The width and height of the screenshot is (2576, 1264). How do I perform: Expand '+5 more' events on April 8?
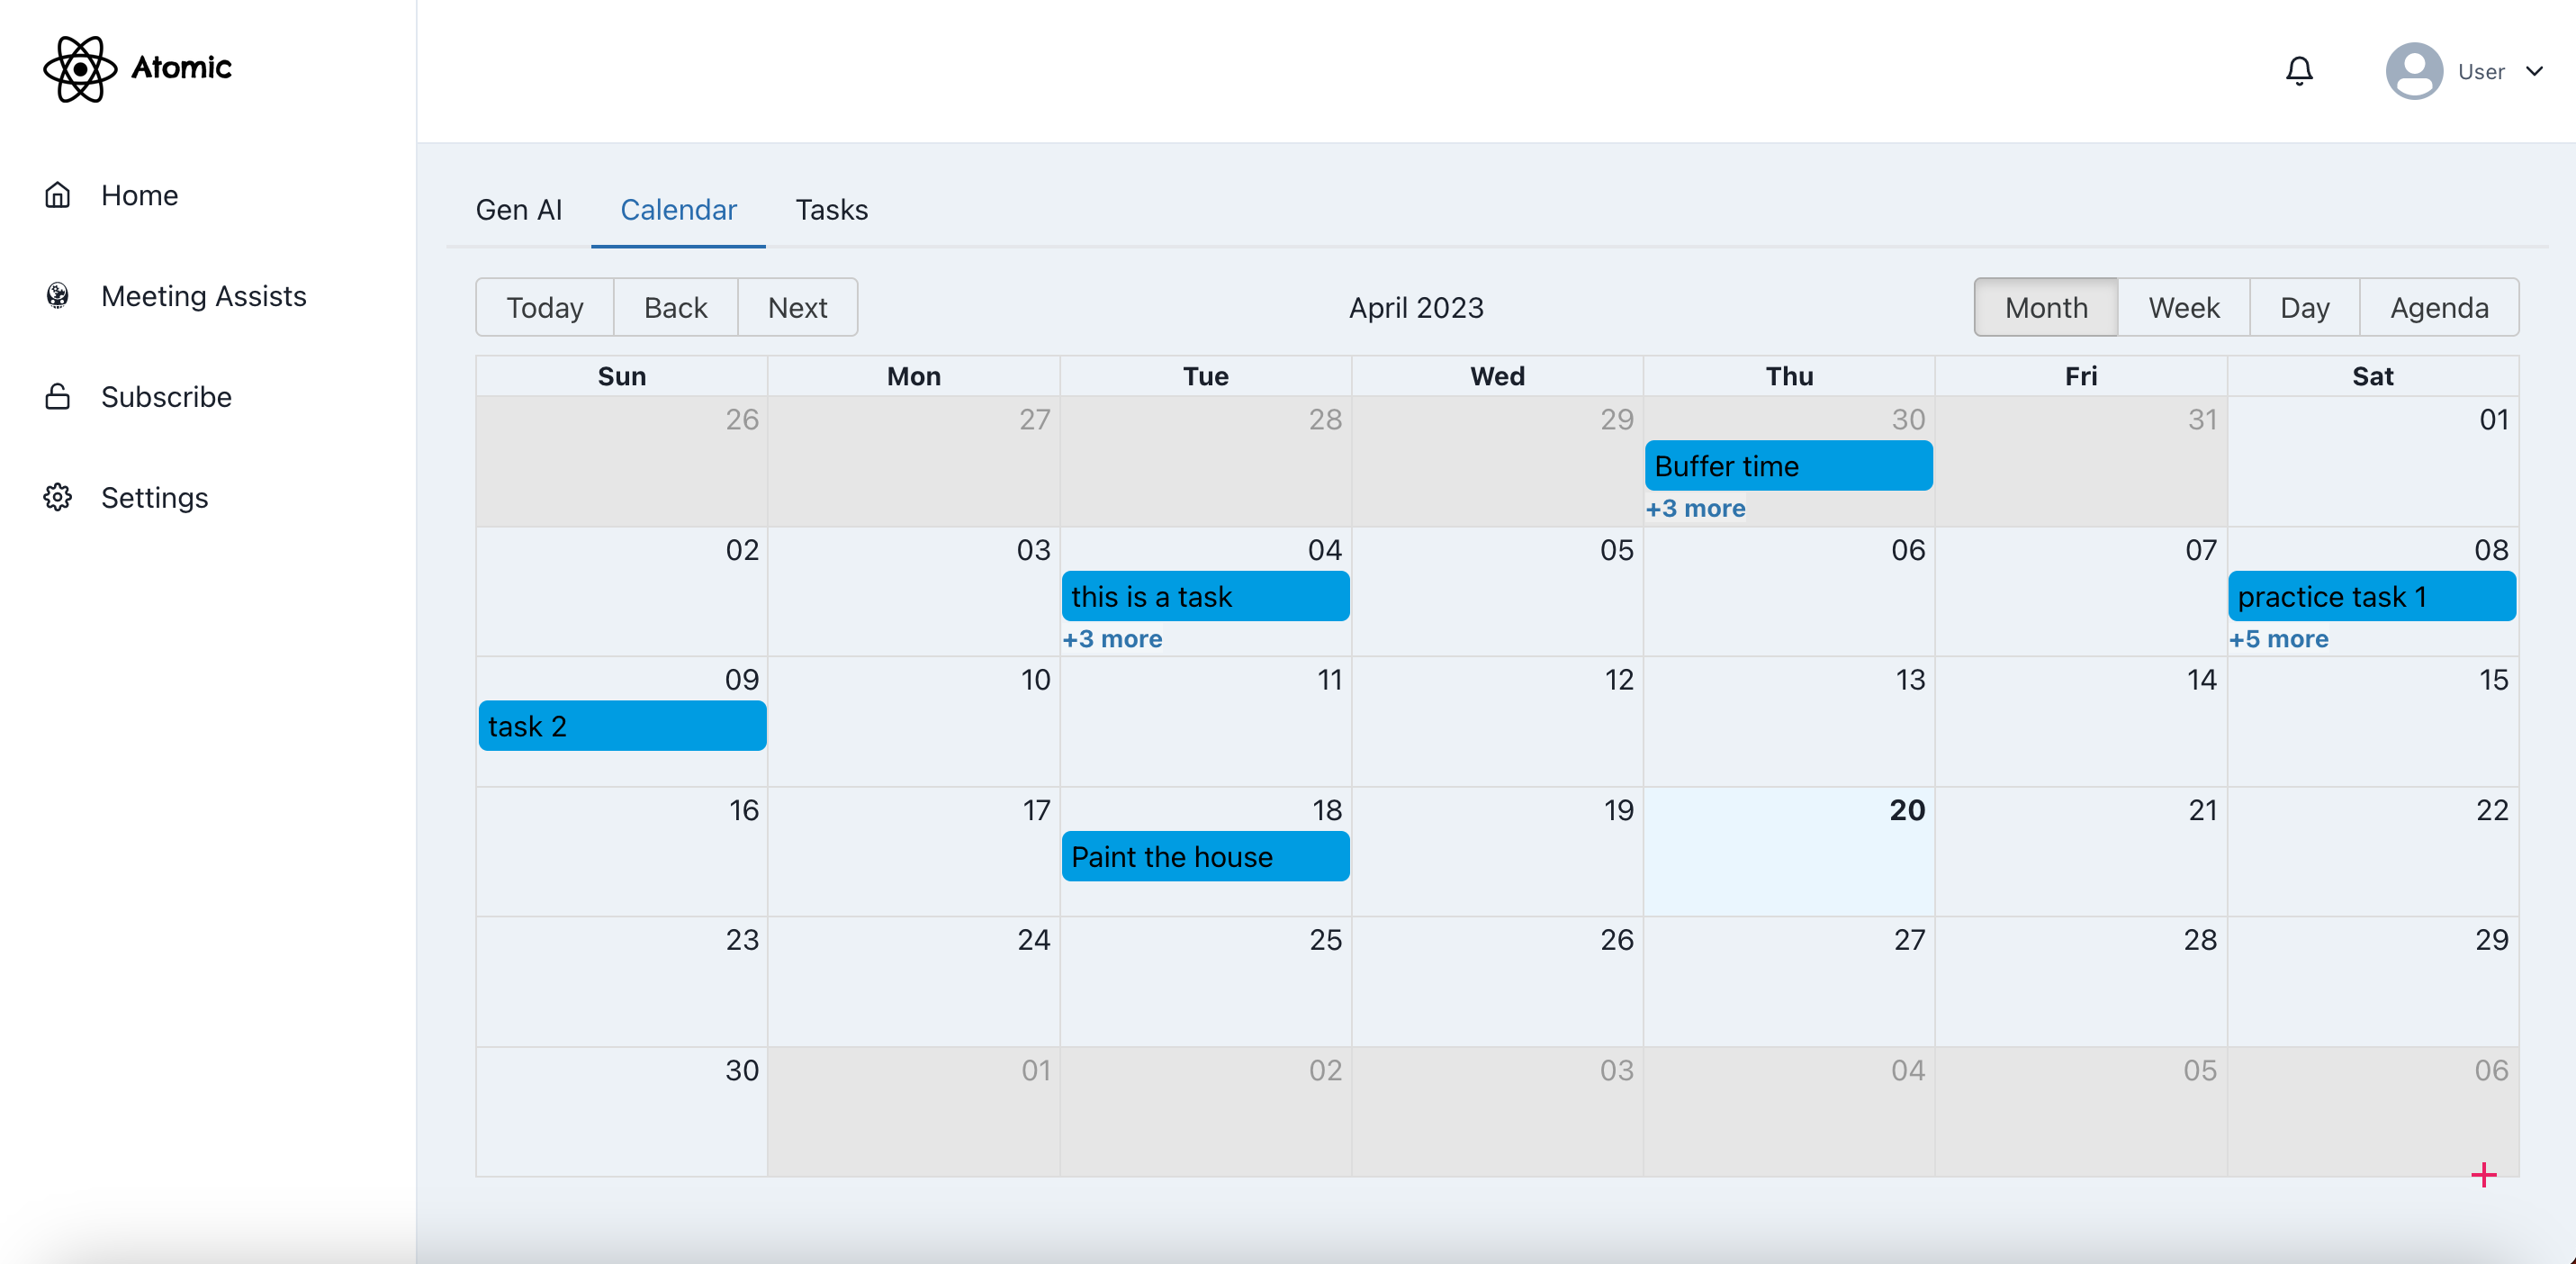point(2279,638)
